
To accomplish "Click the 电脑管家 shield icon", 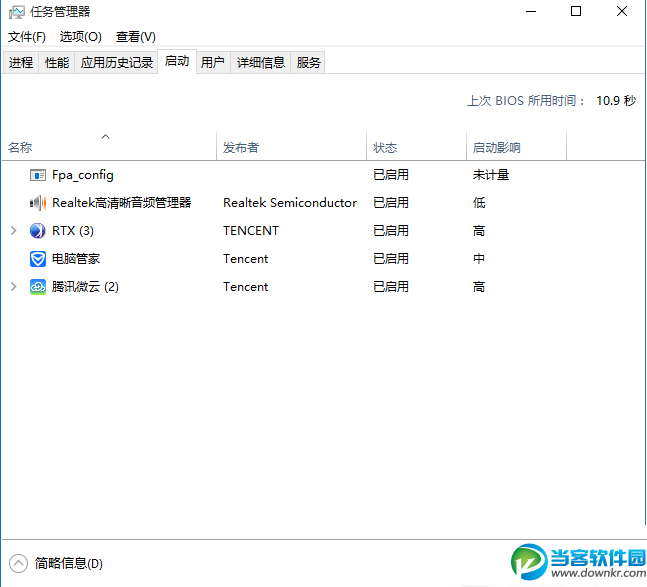I will pos(38,259).
